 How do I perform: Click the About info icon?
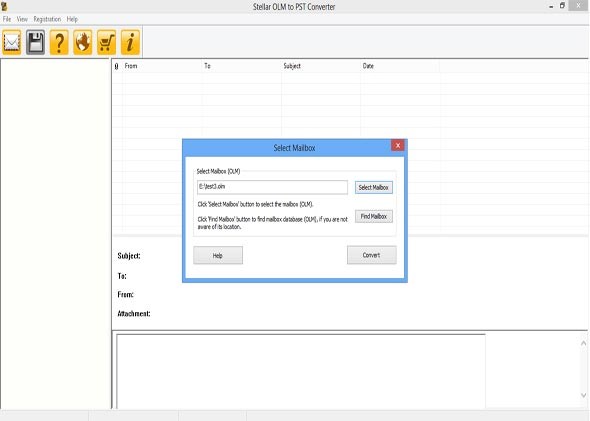tap(130, 42)
